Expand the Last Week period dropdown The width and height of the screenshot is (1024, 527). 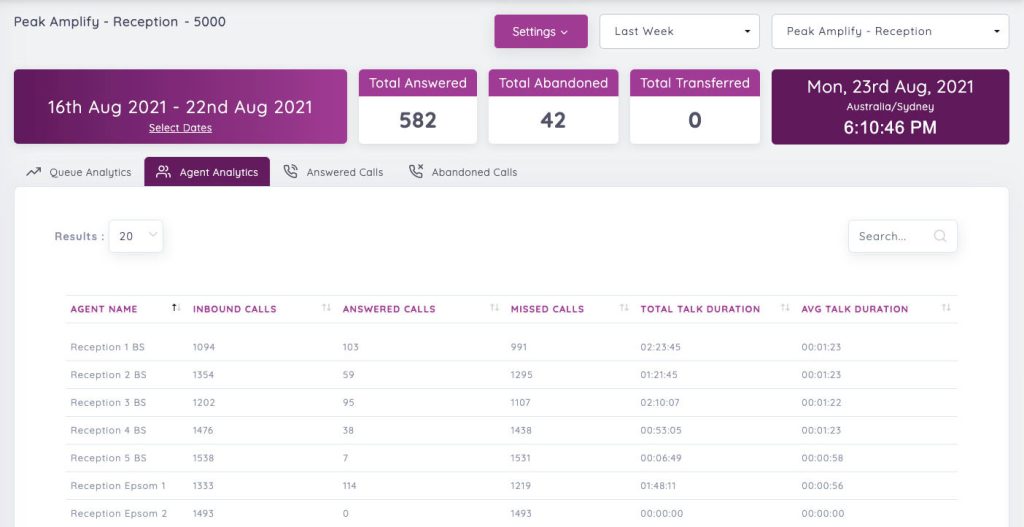679,32
